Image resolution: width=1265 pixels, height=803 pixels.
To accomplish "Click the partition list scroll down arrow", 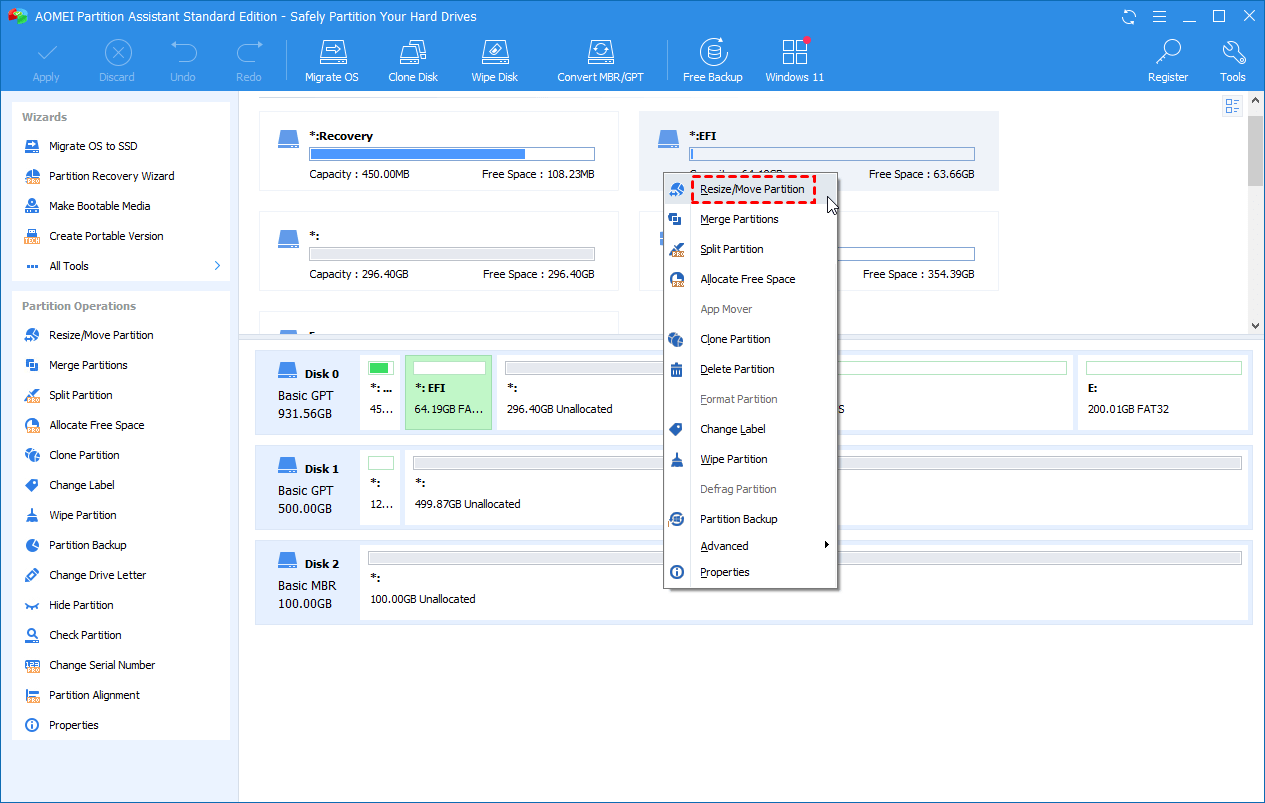I will [x=1255, y=326].
